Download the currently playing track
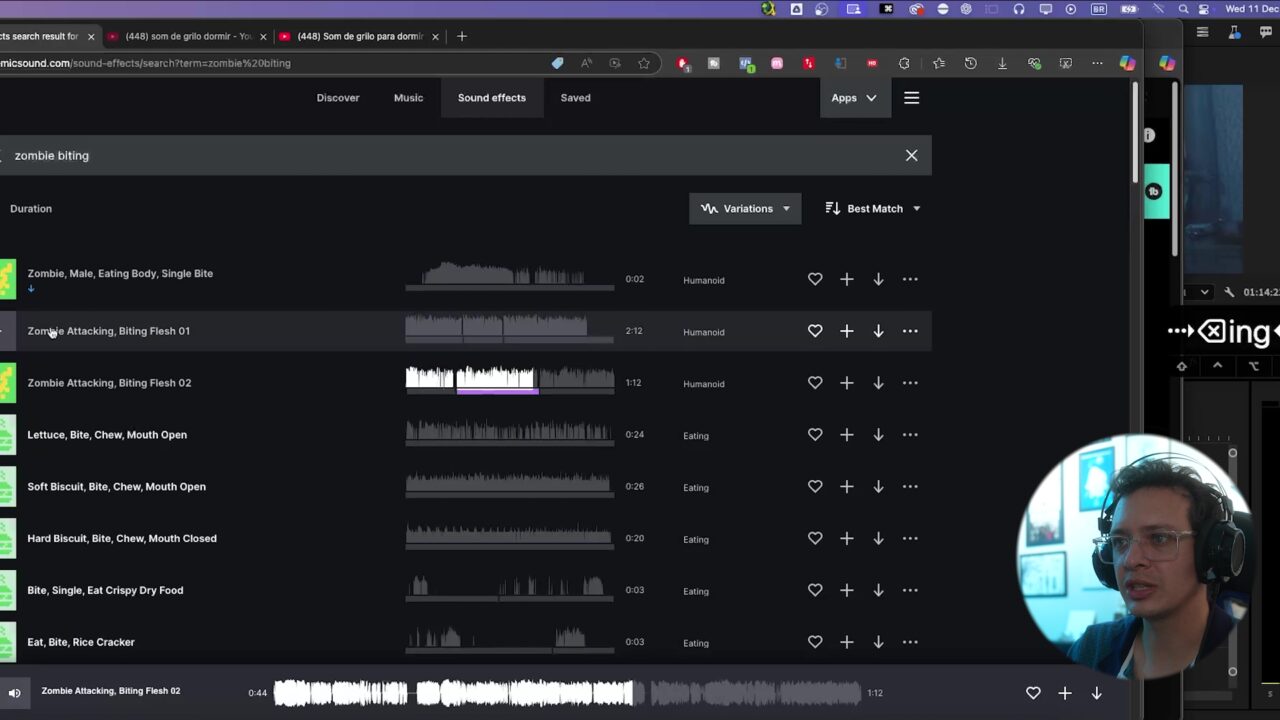1280x720 pixels. pyautogui.click(x=1096, y=693)
